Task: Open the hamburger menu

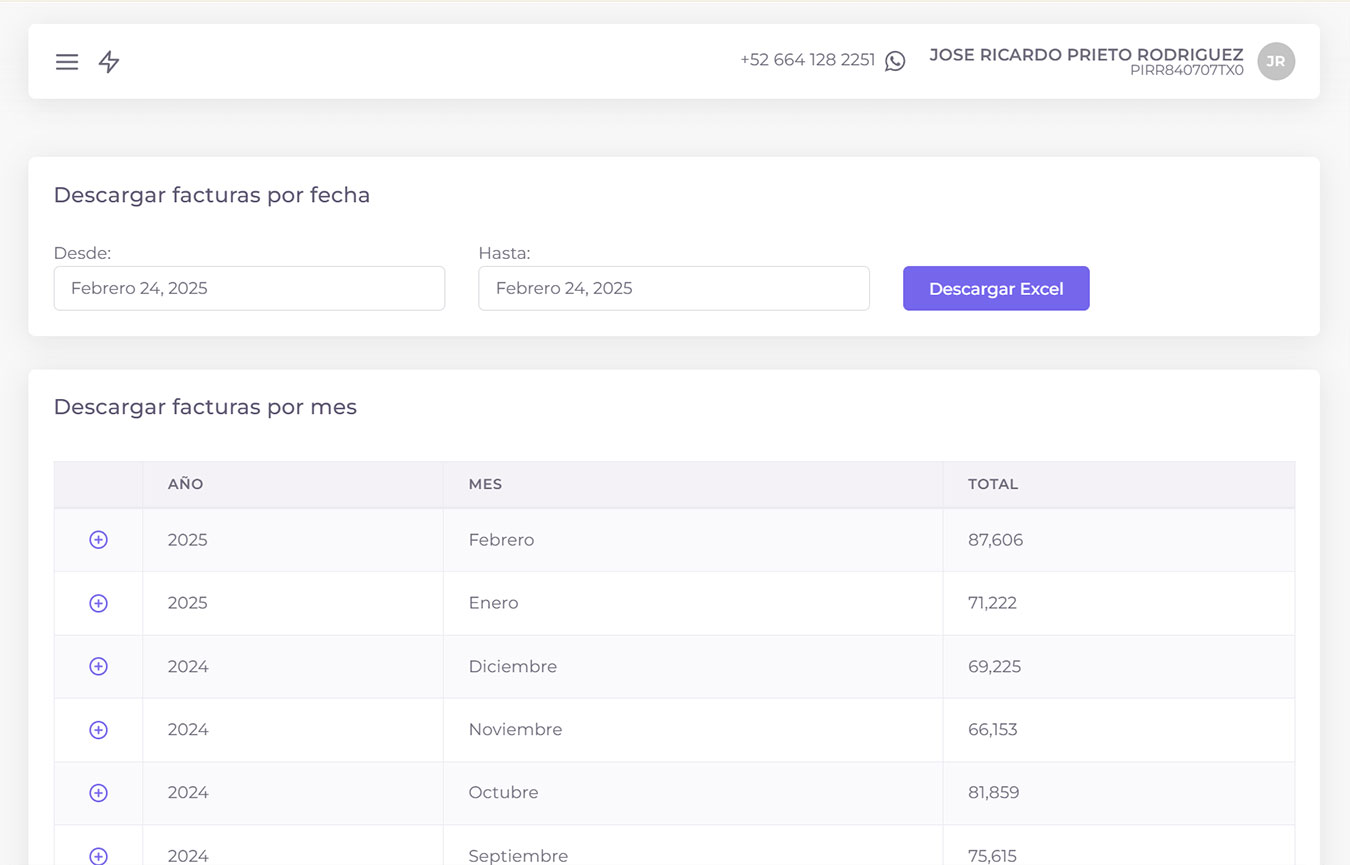Action: click(x=67, y=62)
